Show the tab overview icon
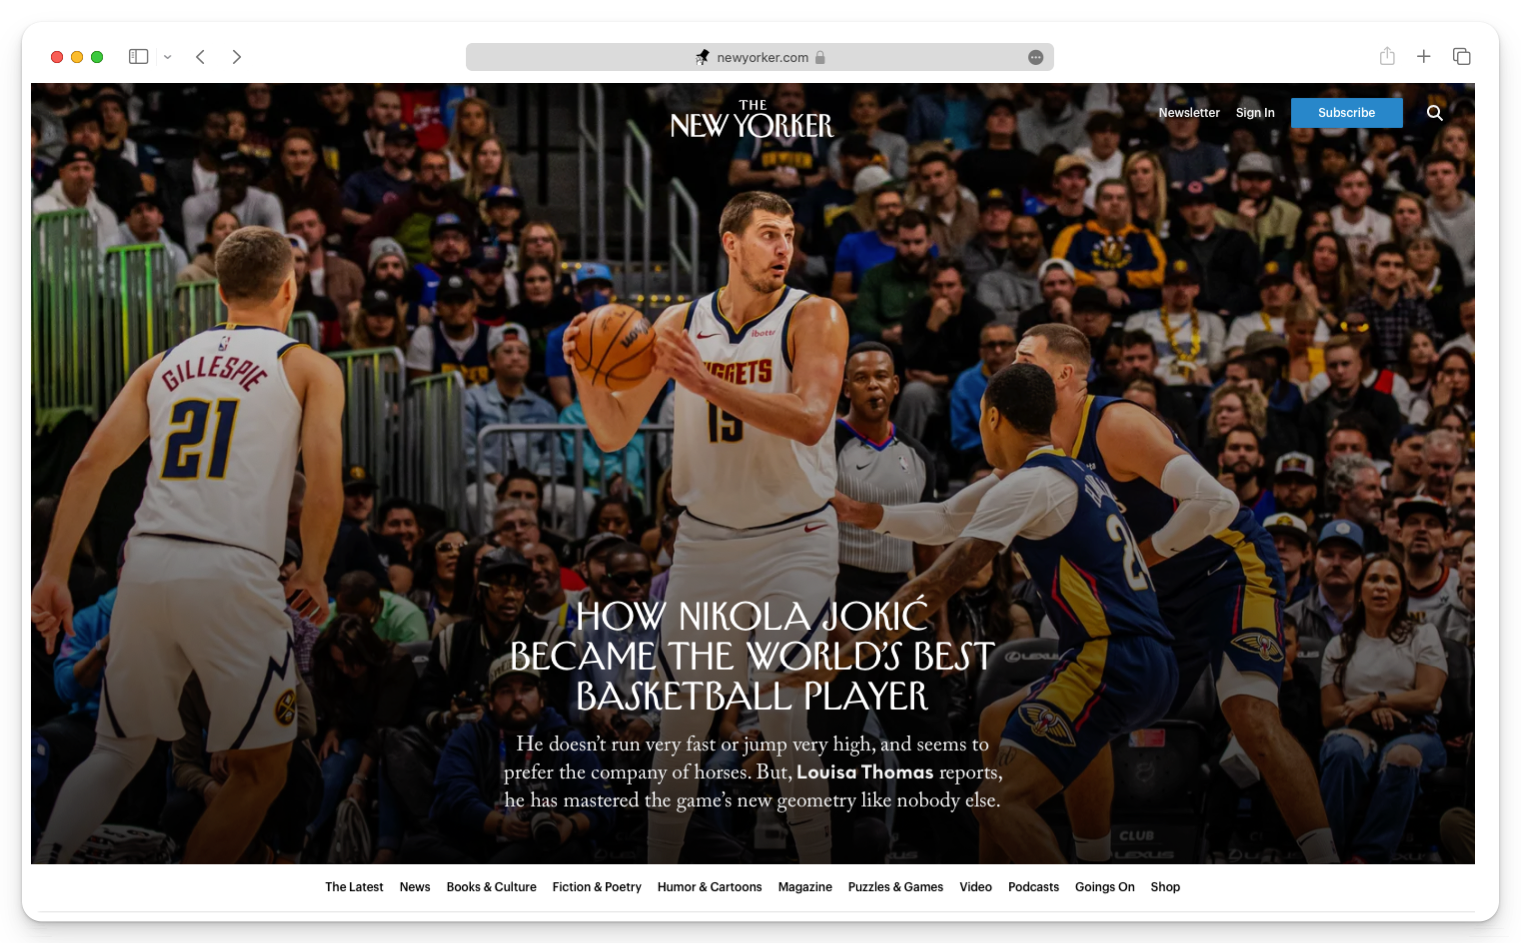Viewport: 1522px width, 944px height. tap(1461, 57)
